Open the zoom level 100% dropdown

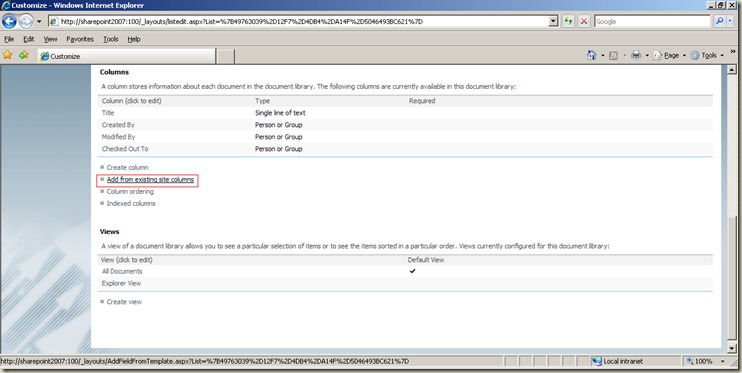705,361
